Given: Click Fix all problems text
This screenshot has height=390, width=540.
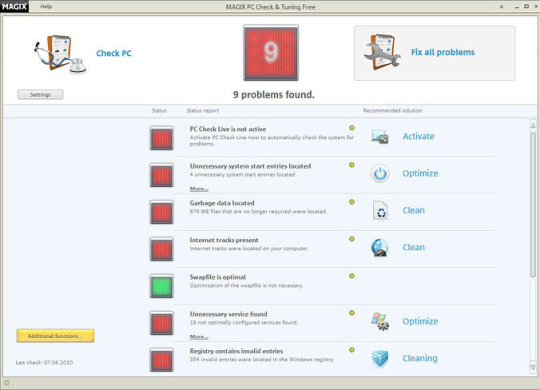Looking at the screenshot, I should coord(443,52).
